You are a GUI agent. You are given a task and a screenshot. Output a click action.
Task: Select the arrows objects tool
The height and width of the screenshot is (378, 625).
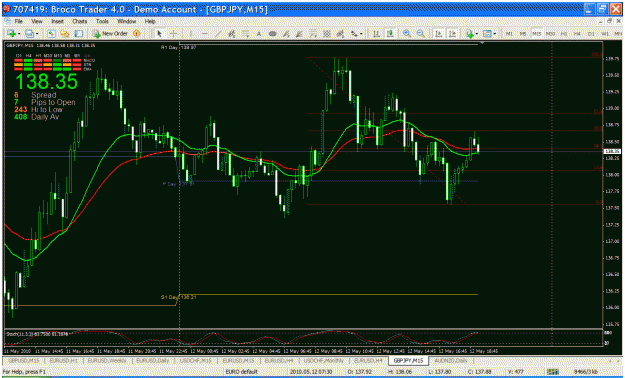354,34
